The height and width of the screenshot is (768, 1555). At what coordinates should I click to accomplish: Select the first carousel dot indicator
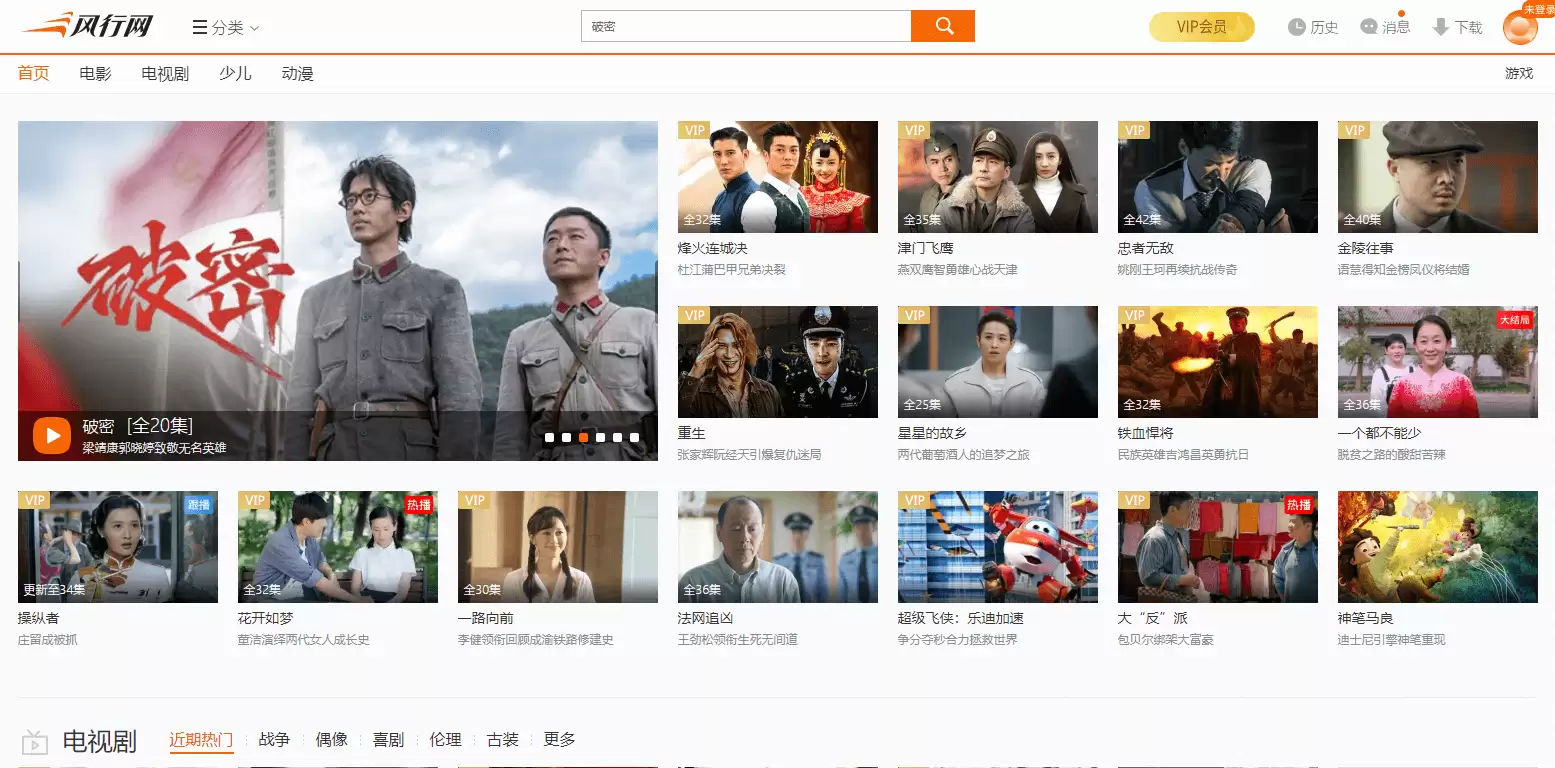[x=549, y=437]
